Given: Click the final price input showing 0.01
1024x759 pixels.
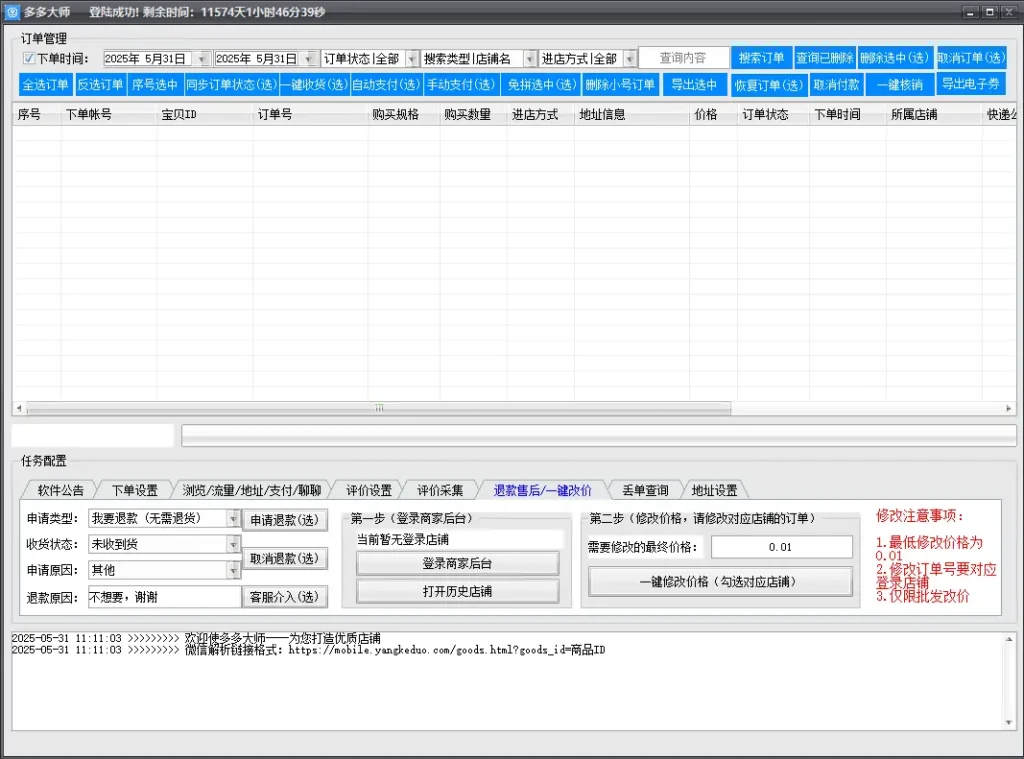Looking at the screenshot, I should (781, 547).
